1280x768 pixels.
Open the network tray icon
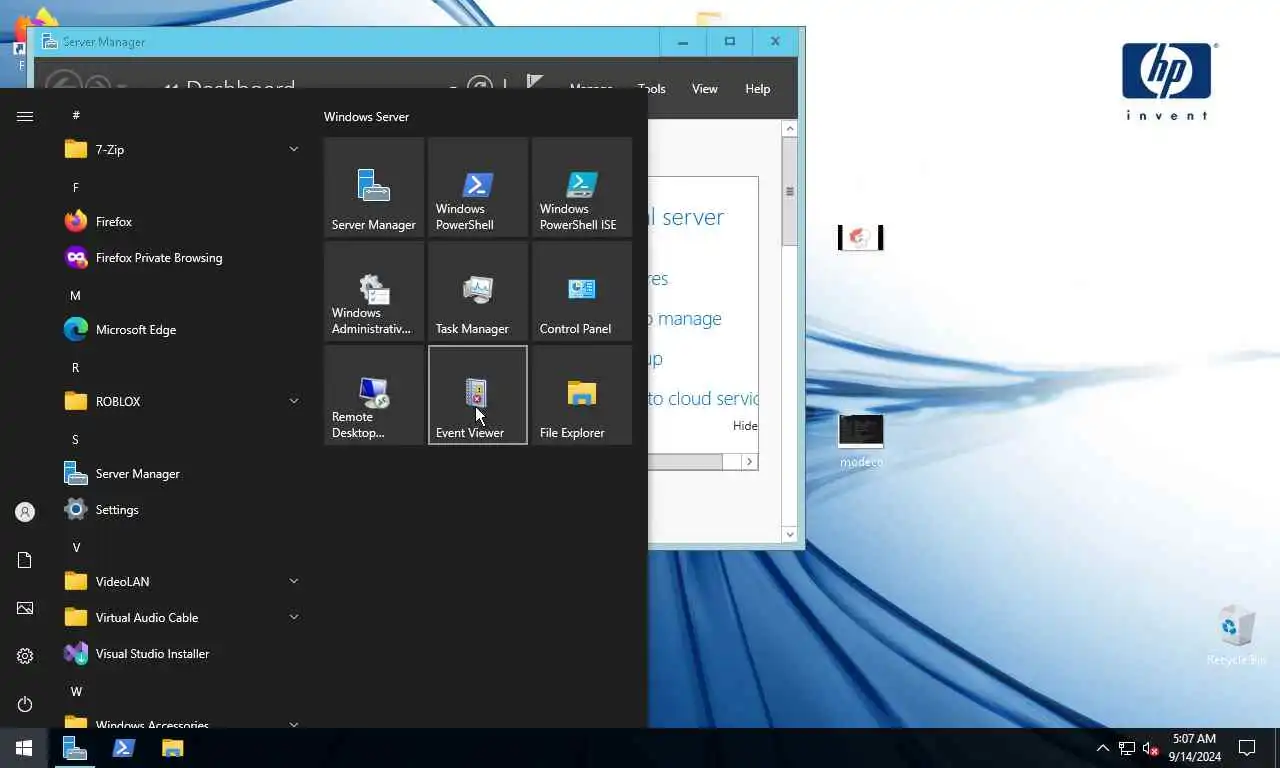[1127, 748]
